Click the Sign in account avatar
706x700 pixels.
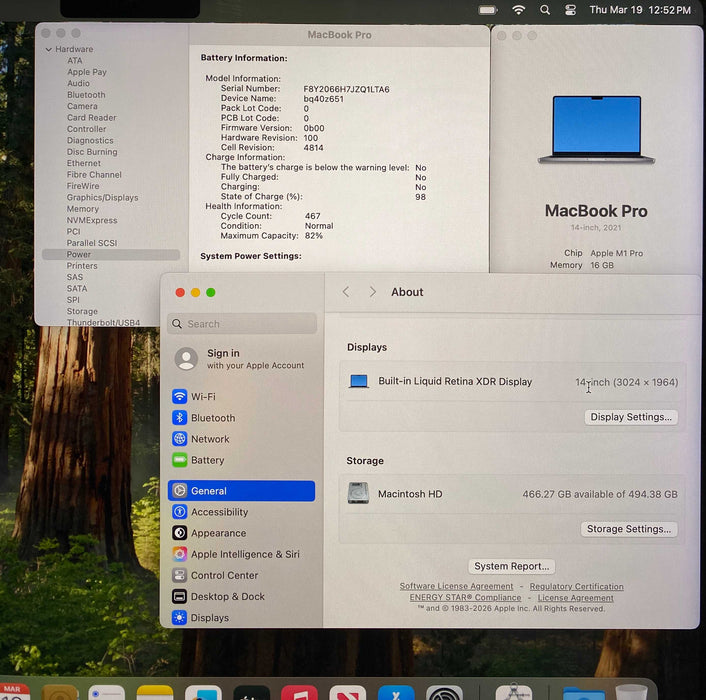[186, 359]
